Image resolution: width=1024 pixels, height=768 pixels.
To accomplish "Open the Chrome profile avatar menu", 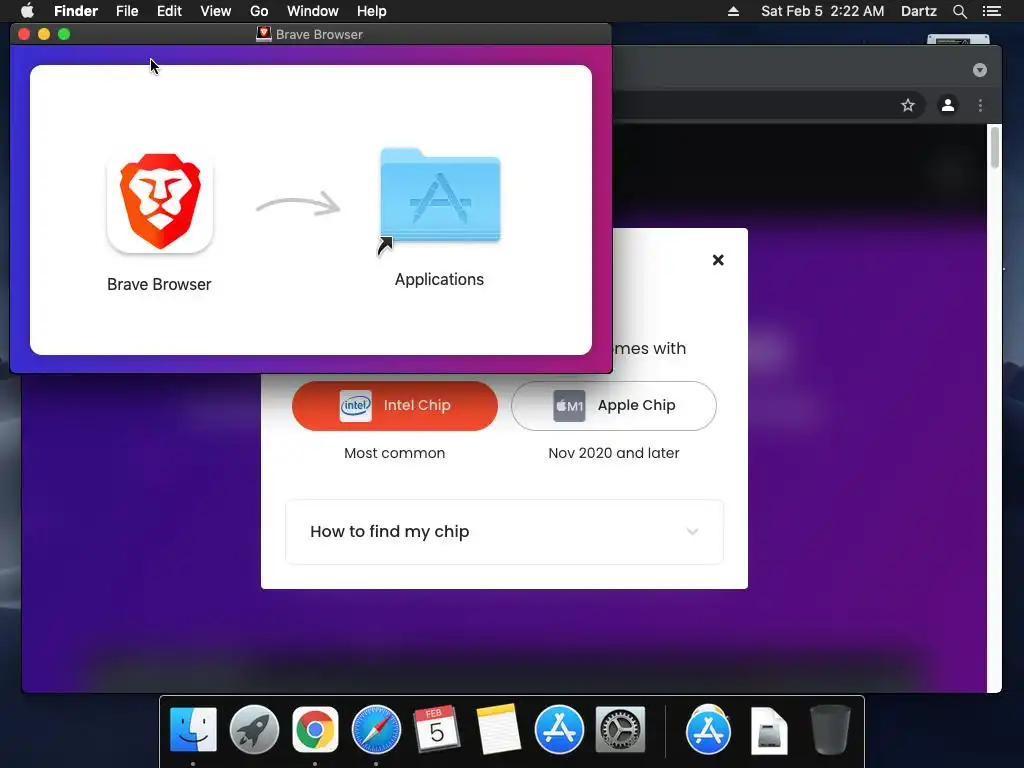I will click(x=948, y=104).
